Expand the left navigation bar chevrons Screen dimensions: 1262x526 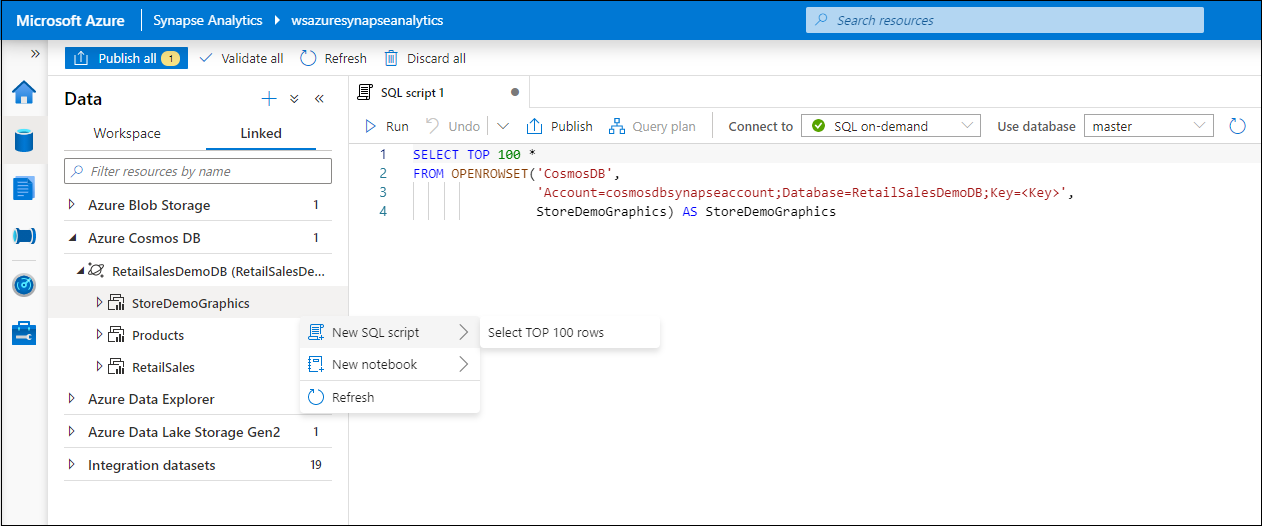coord(35,54)
